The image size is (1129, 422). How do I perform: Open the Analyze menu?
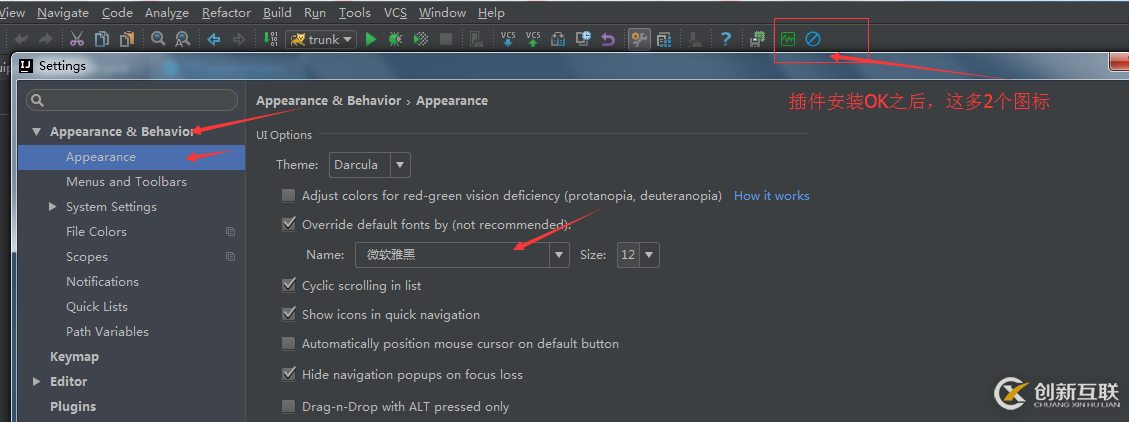(x=166, y=13)
